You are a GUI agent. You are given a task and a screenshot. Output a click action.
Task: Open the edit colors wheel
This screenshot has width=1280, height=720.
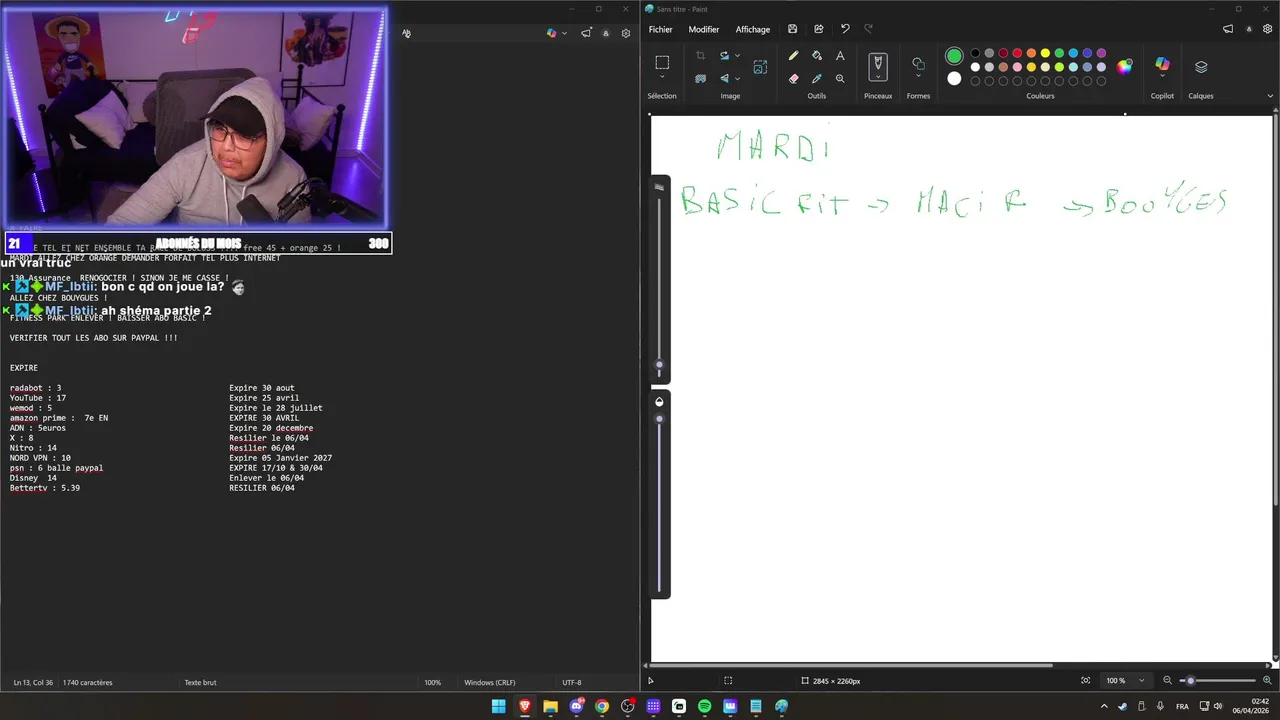tap(1125, 67)
